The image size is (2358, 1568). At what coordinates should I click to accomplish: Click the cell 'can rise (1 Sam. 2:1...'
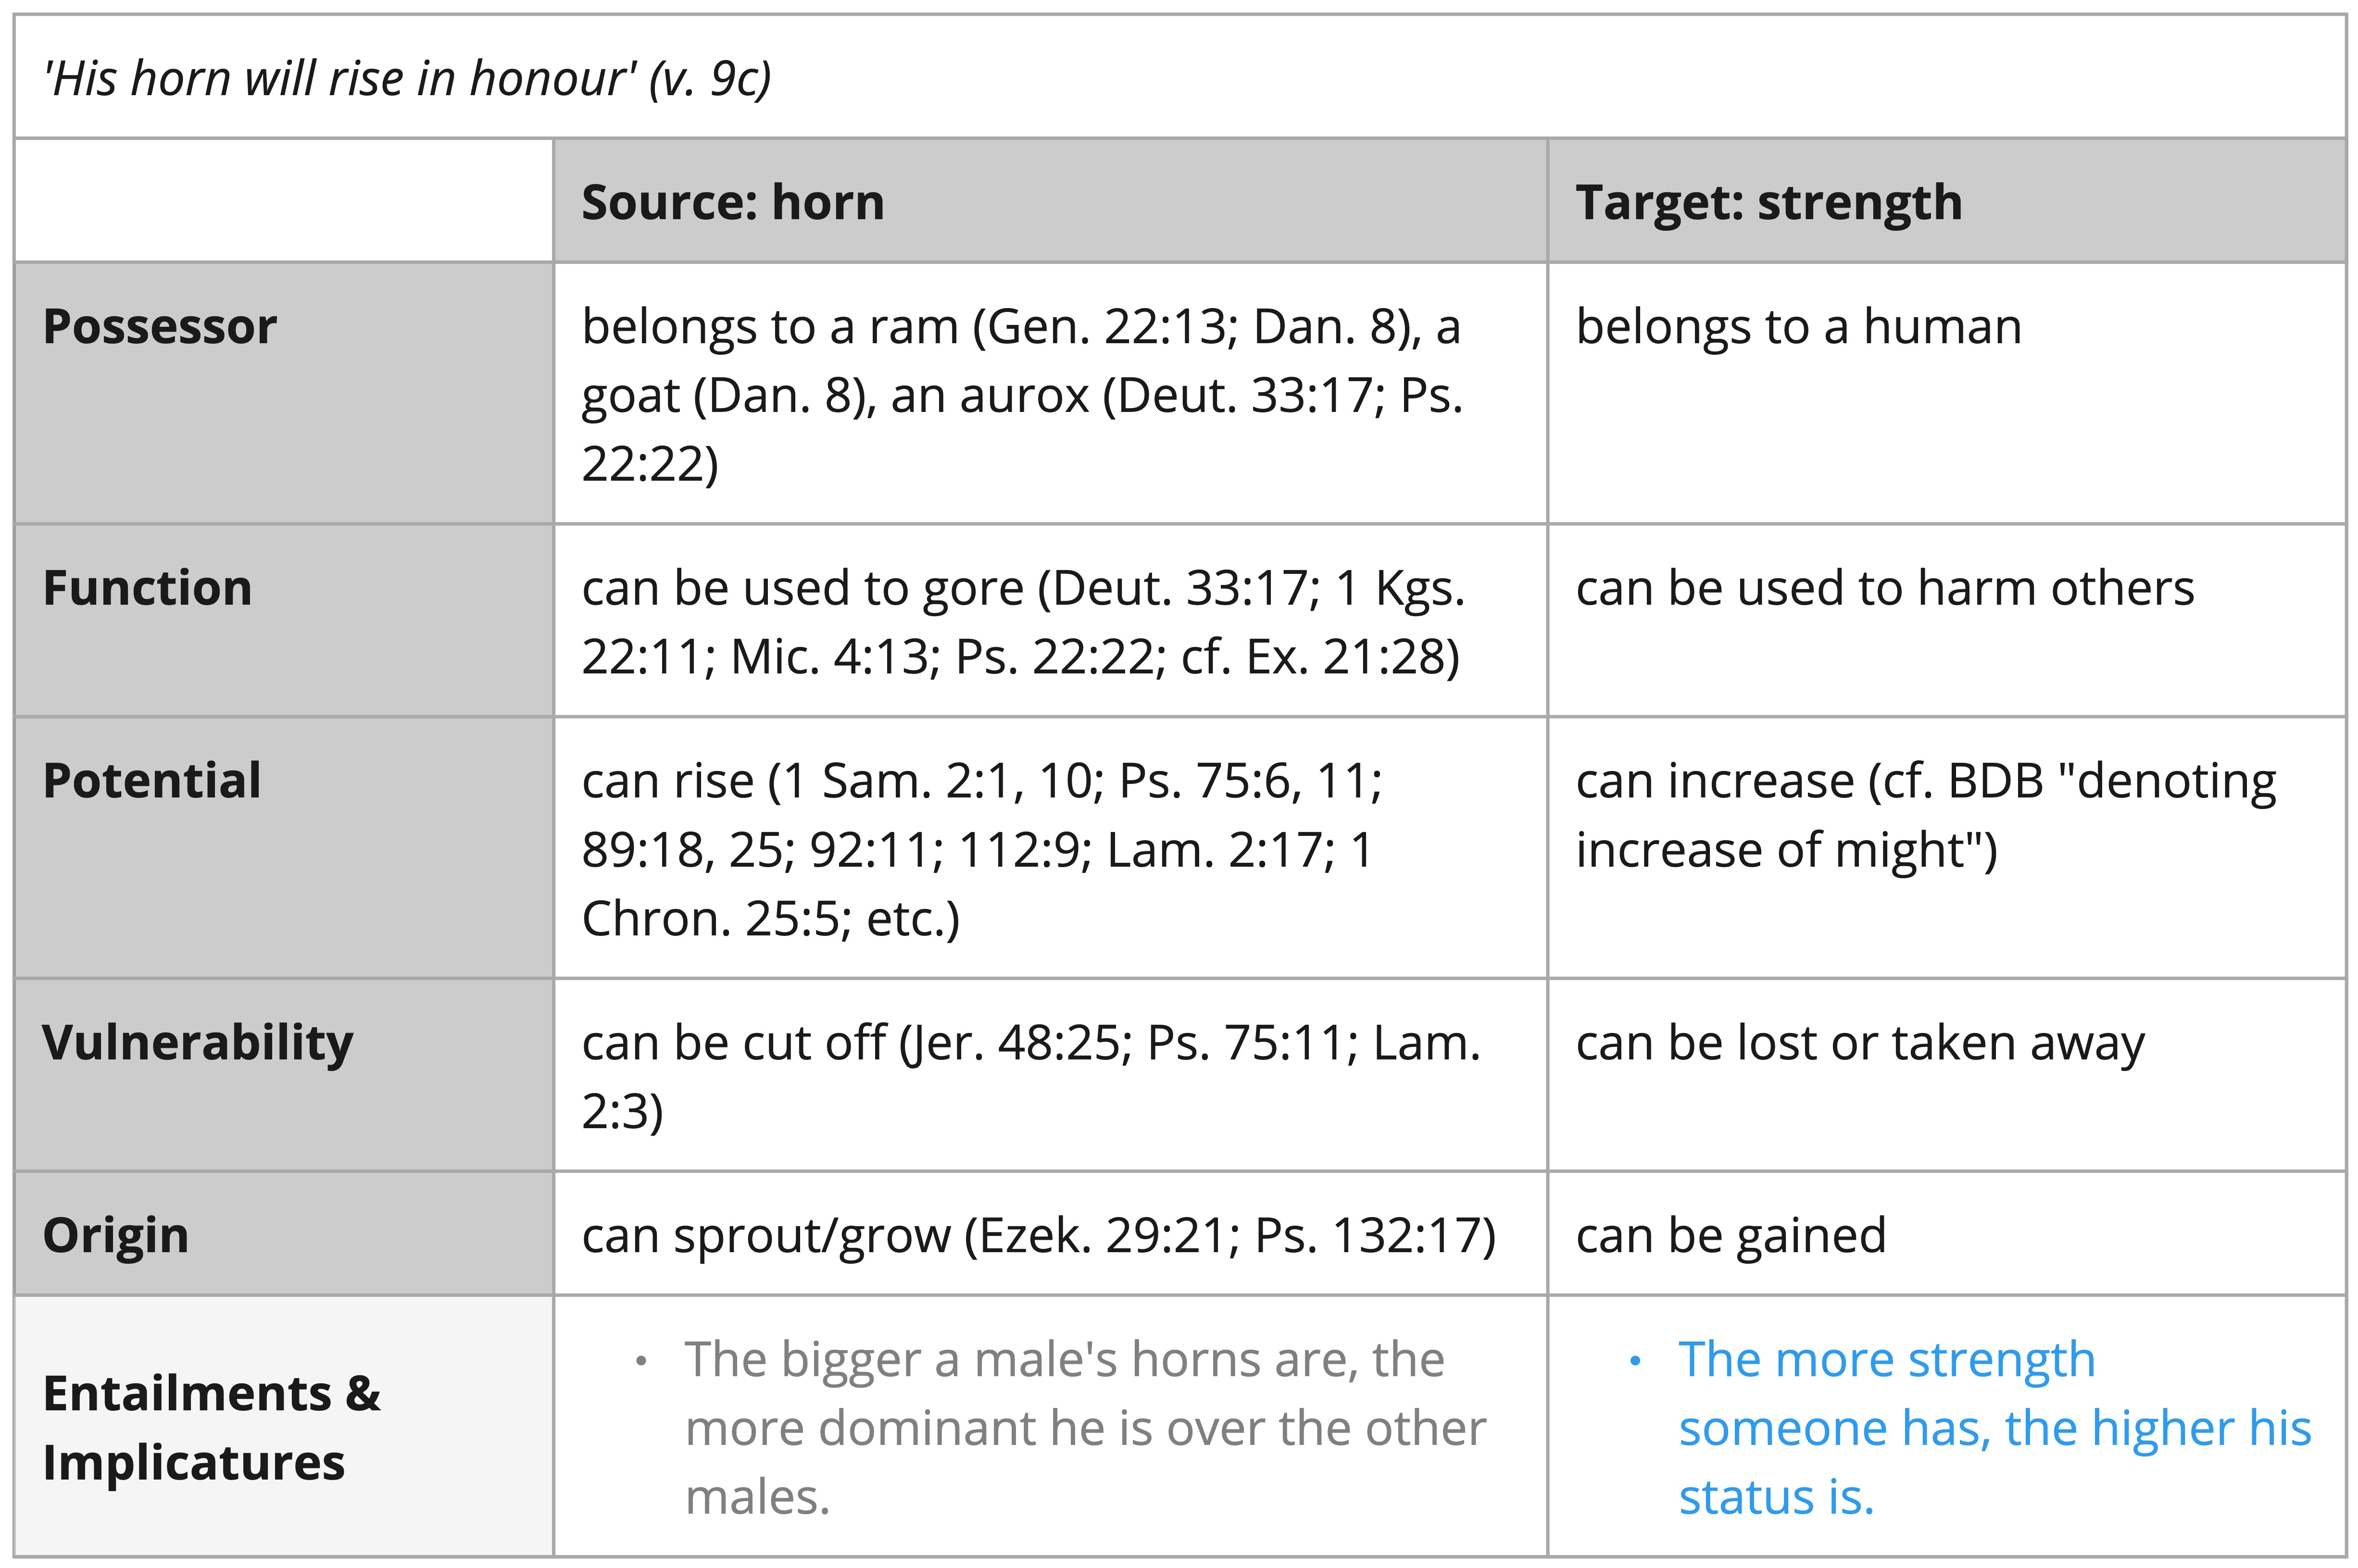pyautogui.click(x=1049, y=848)
